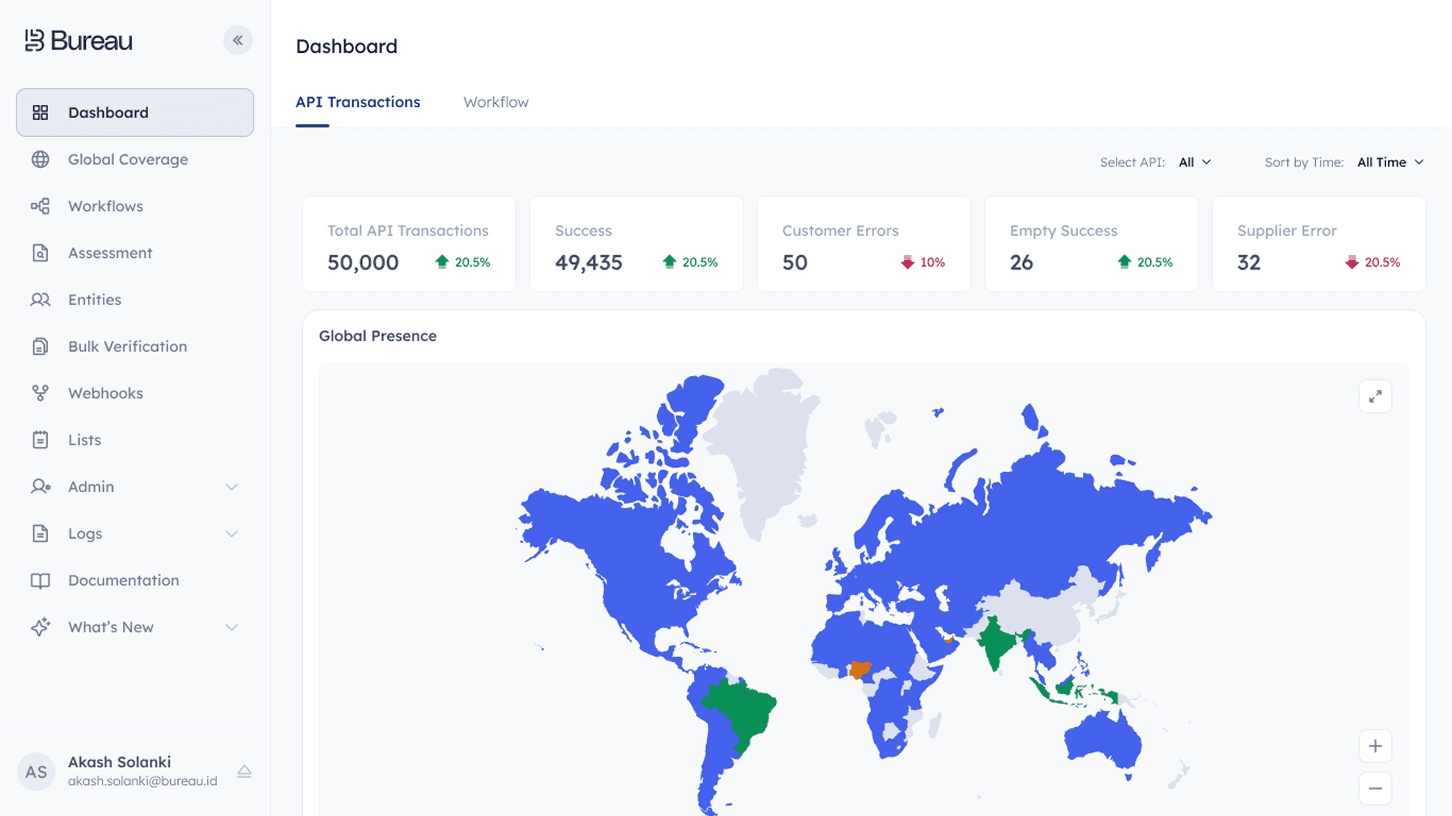Click the green up arrow in the Total API Transactions card
This screenshot has height=816, width=1452.
pos(442,262)
